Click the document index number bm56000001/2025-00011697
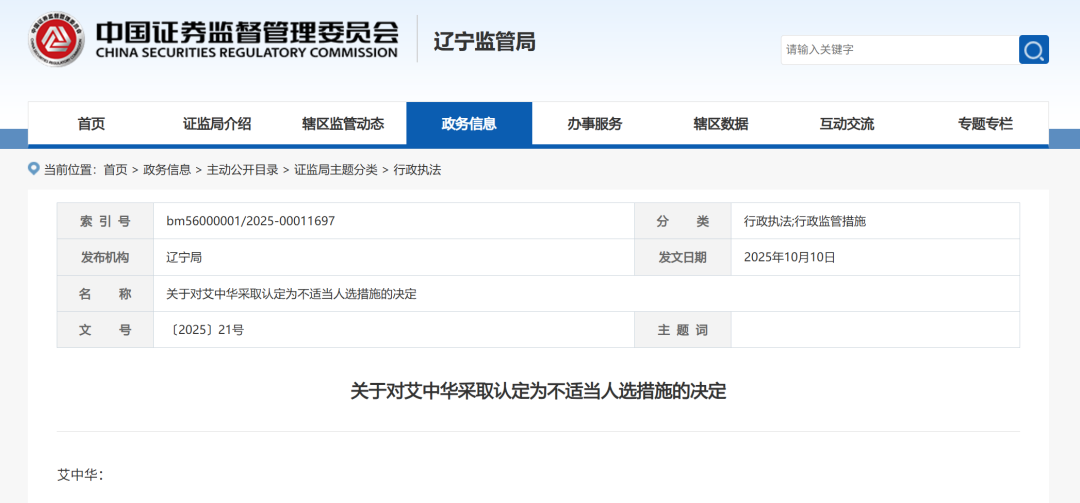This screenshot has height=503, width=1080. point(251,221)
